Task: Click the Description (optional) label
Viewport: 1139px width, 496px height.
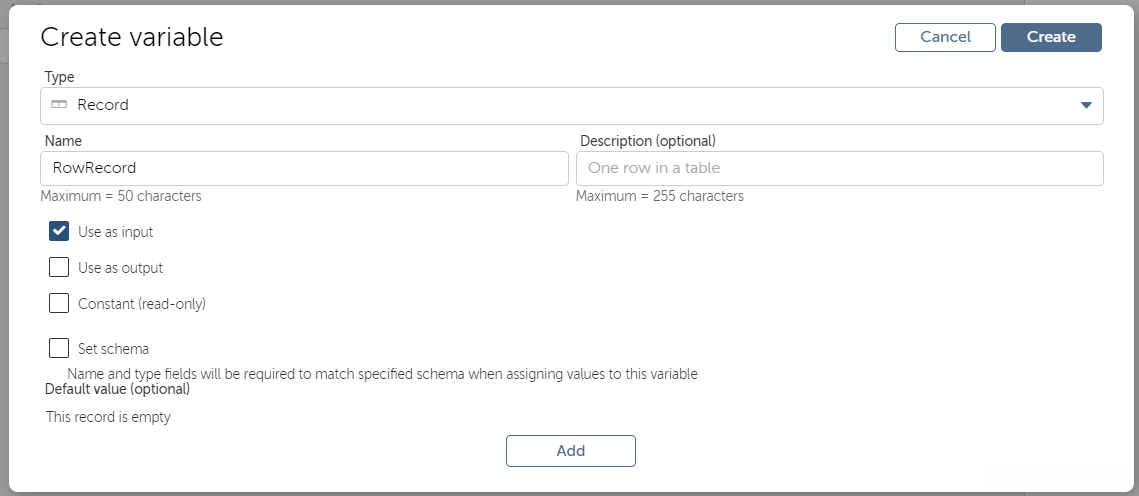Action: point(647,141)
